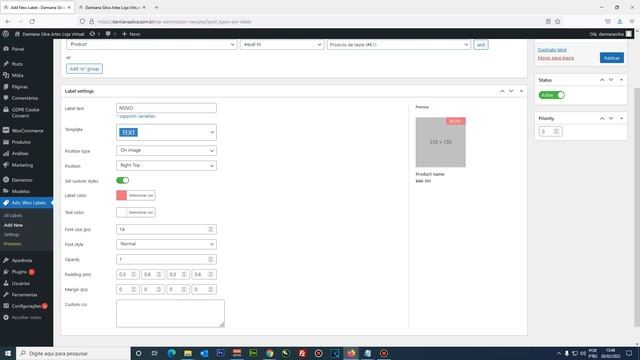
Task: Open the Premium submenu item
Action: click(x=12, y=244)
